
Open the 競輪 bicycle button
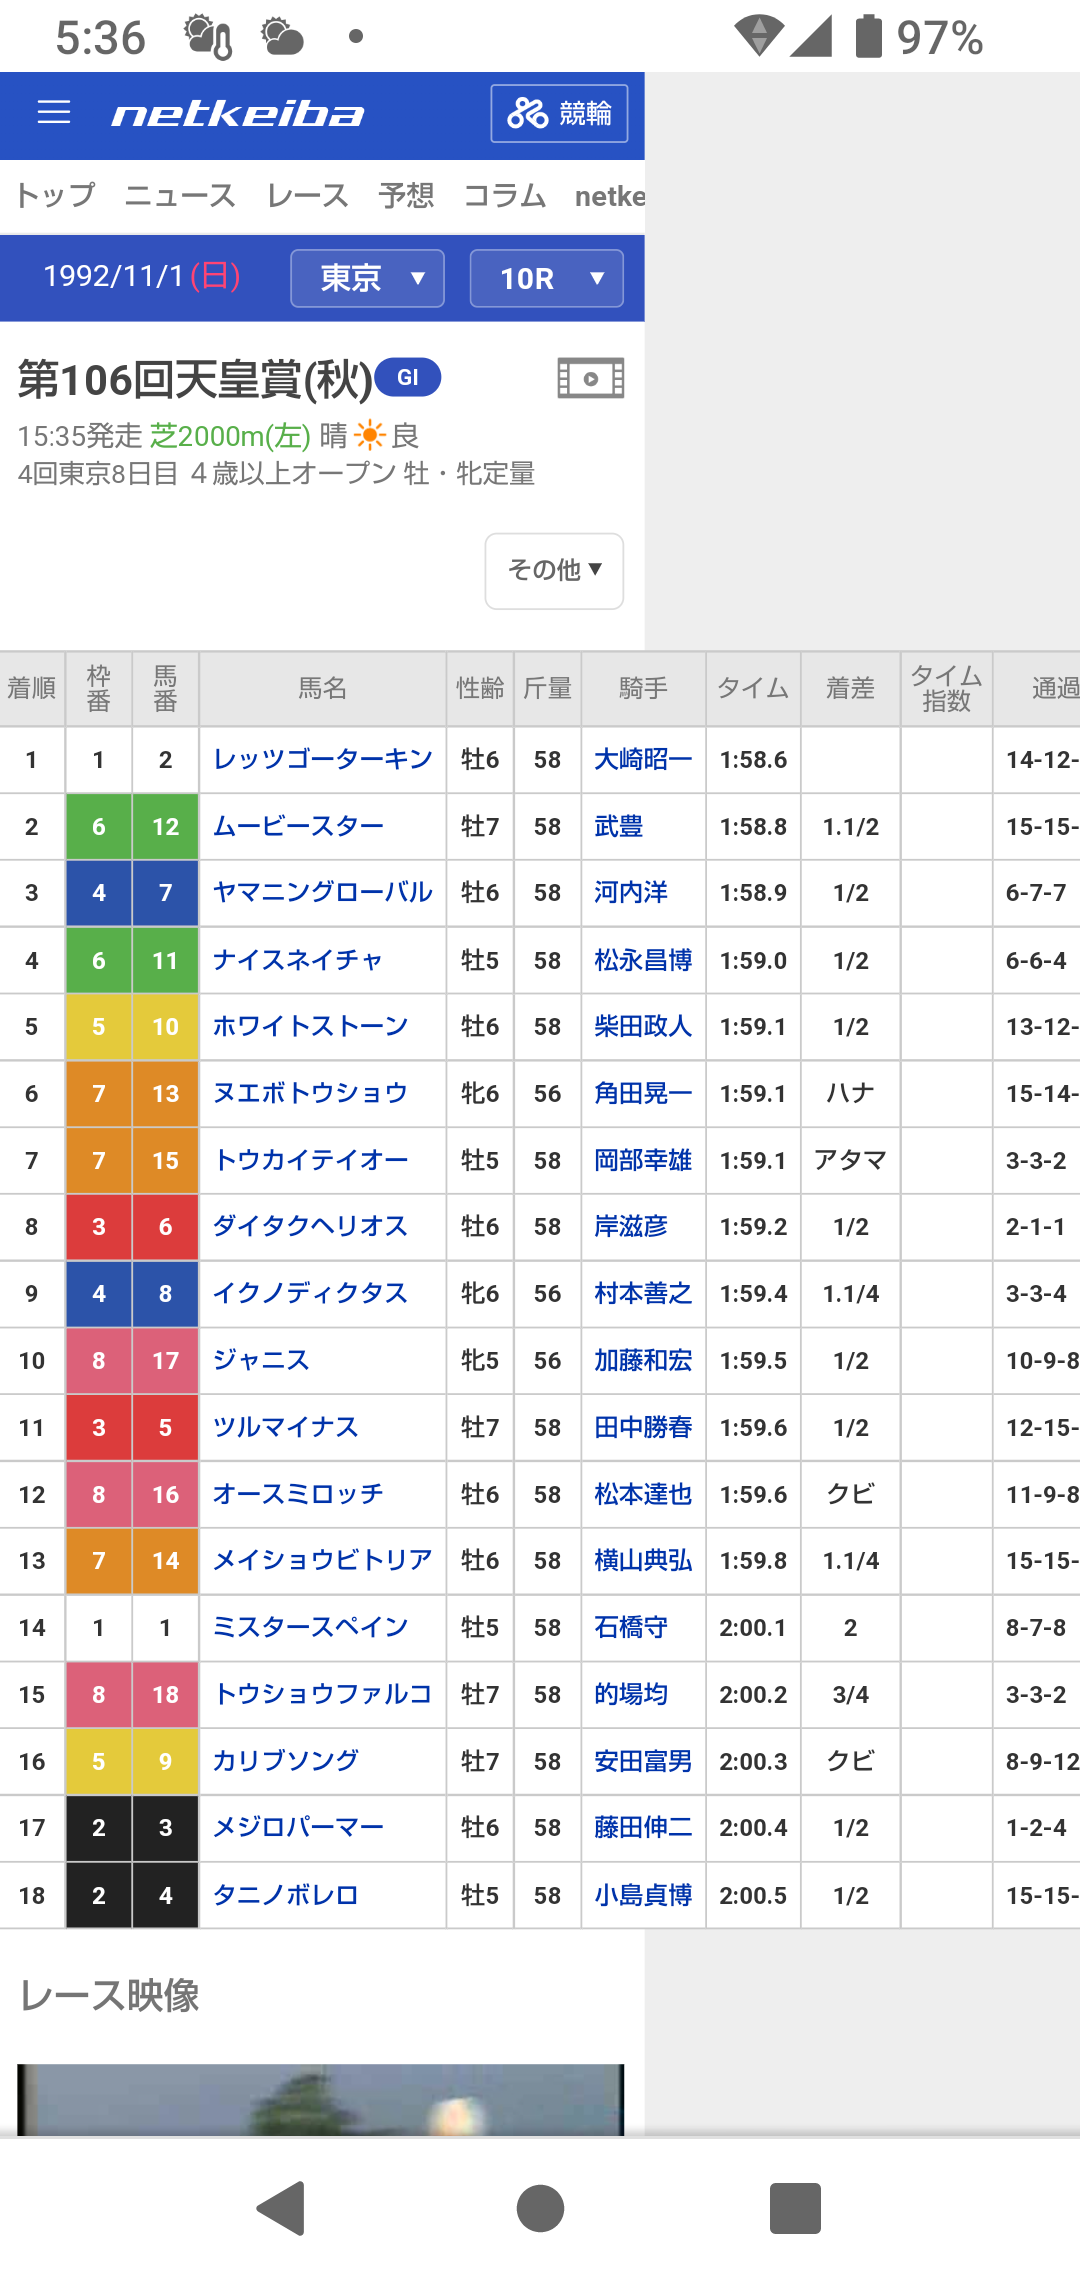click(x=559, y=114)
